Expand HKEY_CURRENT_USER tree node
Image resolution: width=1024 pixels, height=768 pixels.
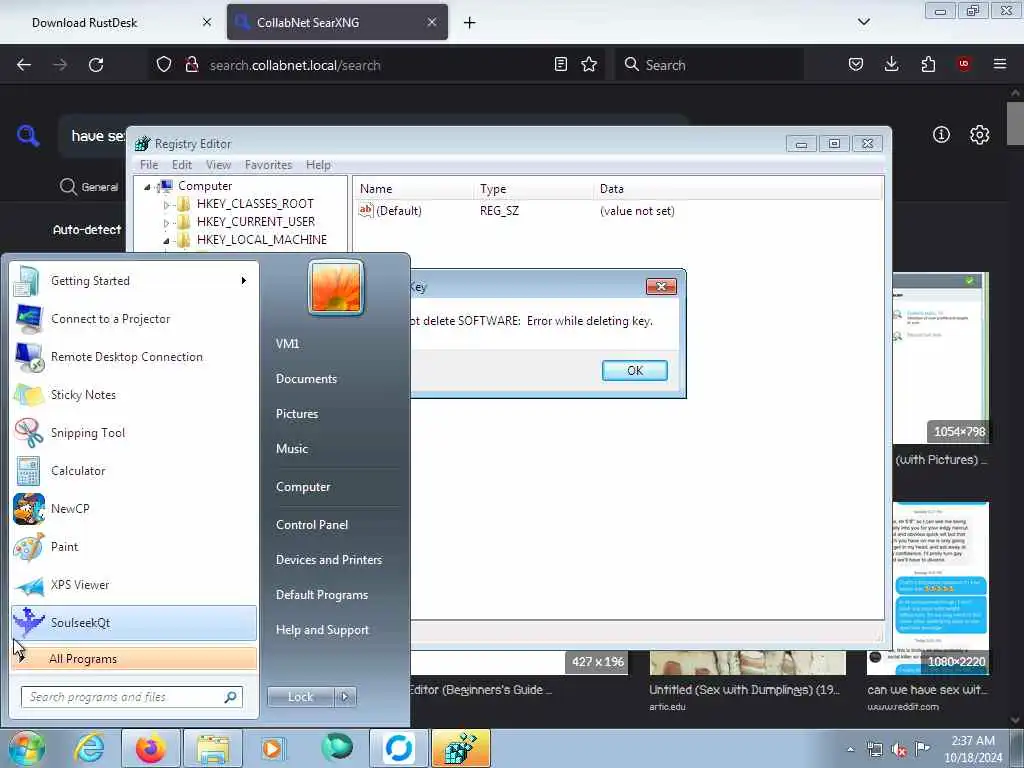(x=167, y=223)
